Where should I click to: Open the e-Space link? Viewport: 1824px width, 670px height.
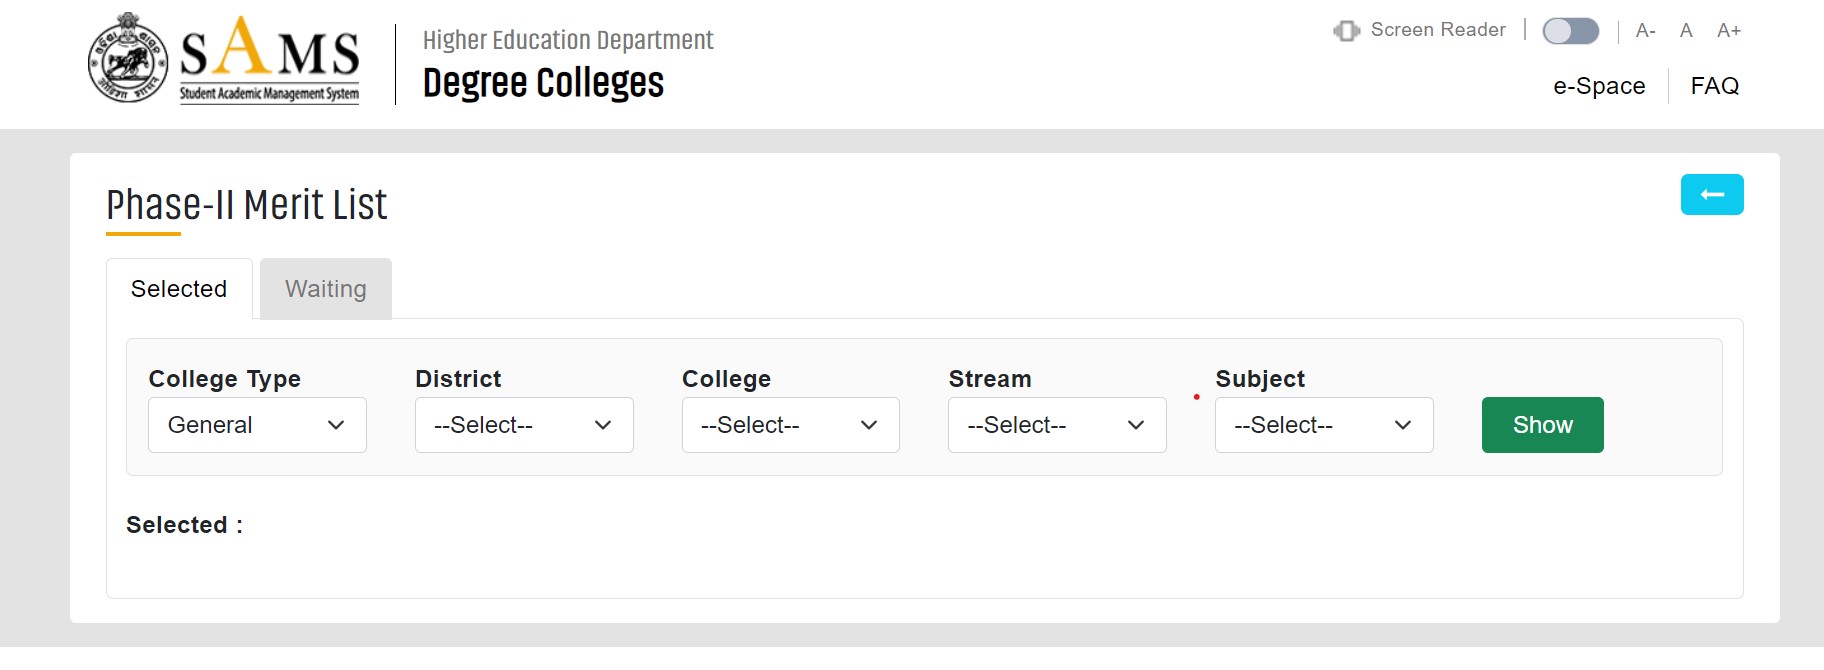tap(1599, 86)
